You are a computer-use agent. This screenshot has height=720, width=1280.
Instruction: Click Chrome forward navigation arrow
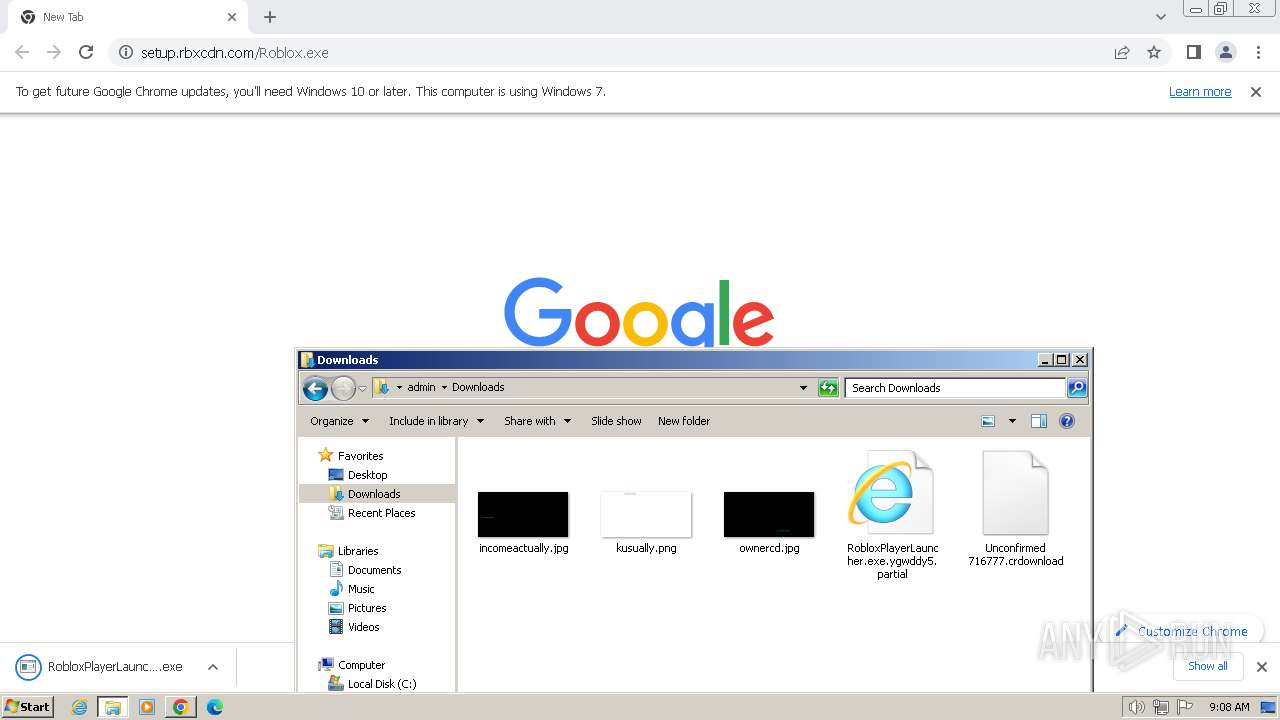click(54, 52)
